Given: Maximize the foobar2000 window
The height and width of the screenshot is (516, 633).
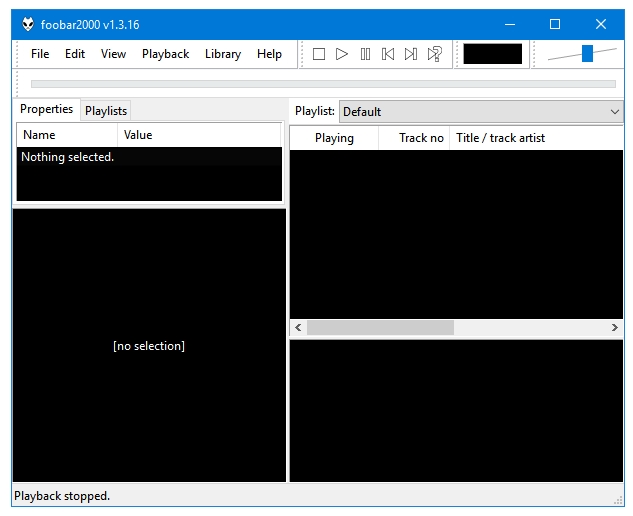Looking at the screenshot, I should click(x=555, y=24).
